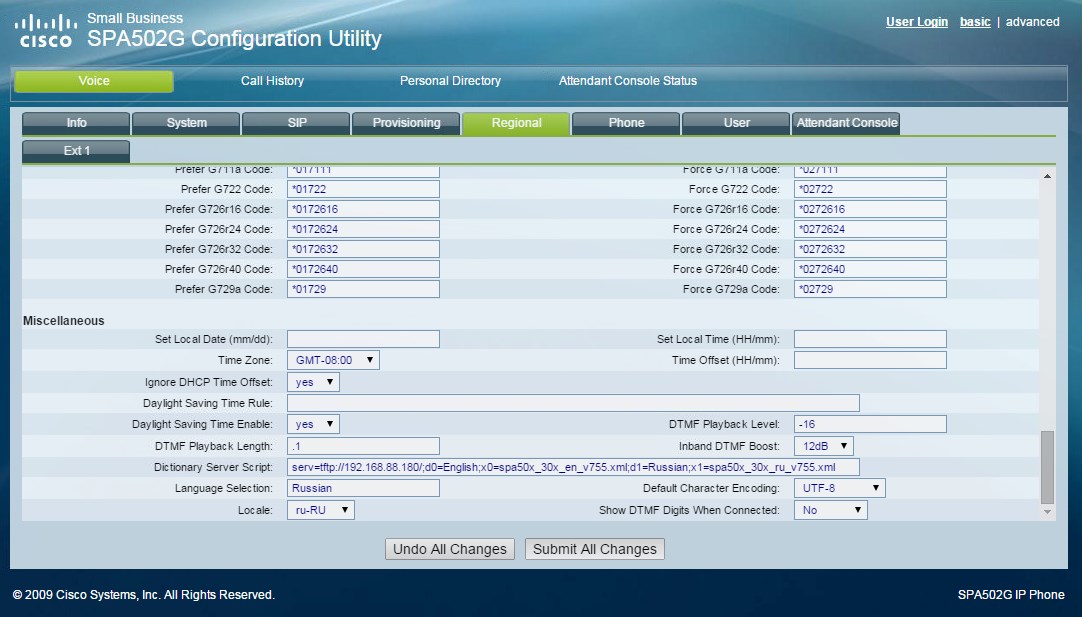
Task: Switch to the Phone tab
Action: [x=626, y=123]
